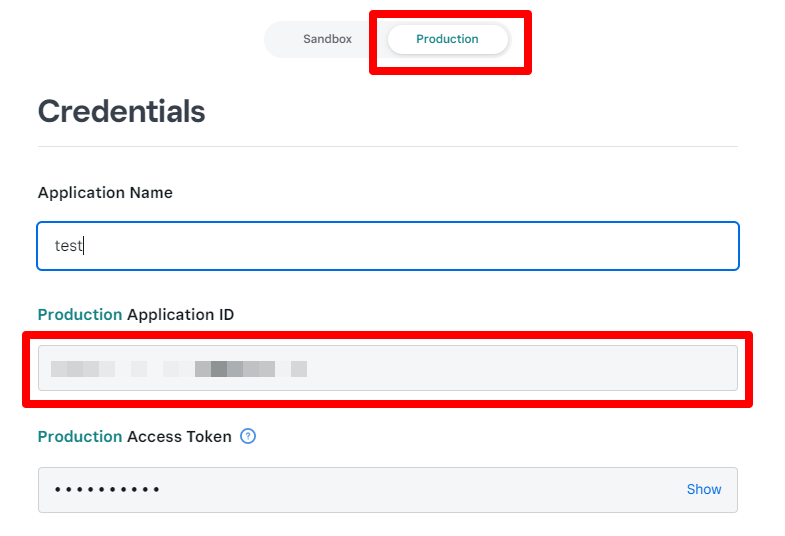Click the token's masked dot characters

click(107, 489)
